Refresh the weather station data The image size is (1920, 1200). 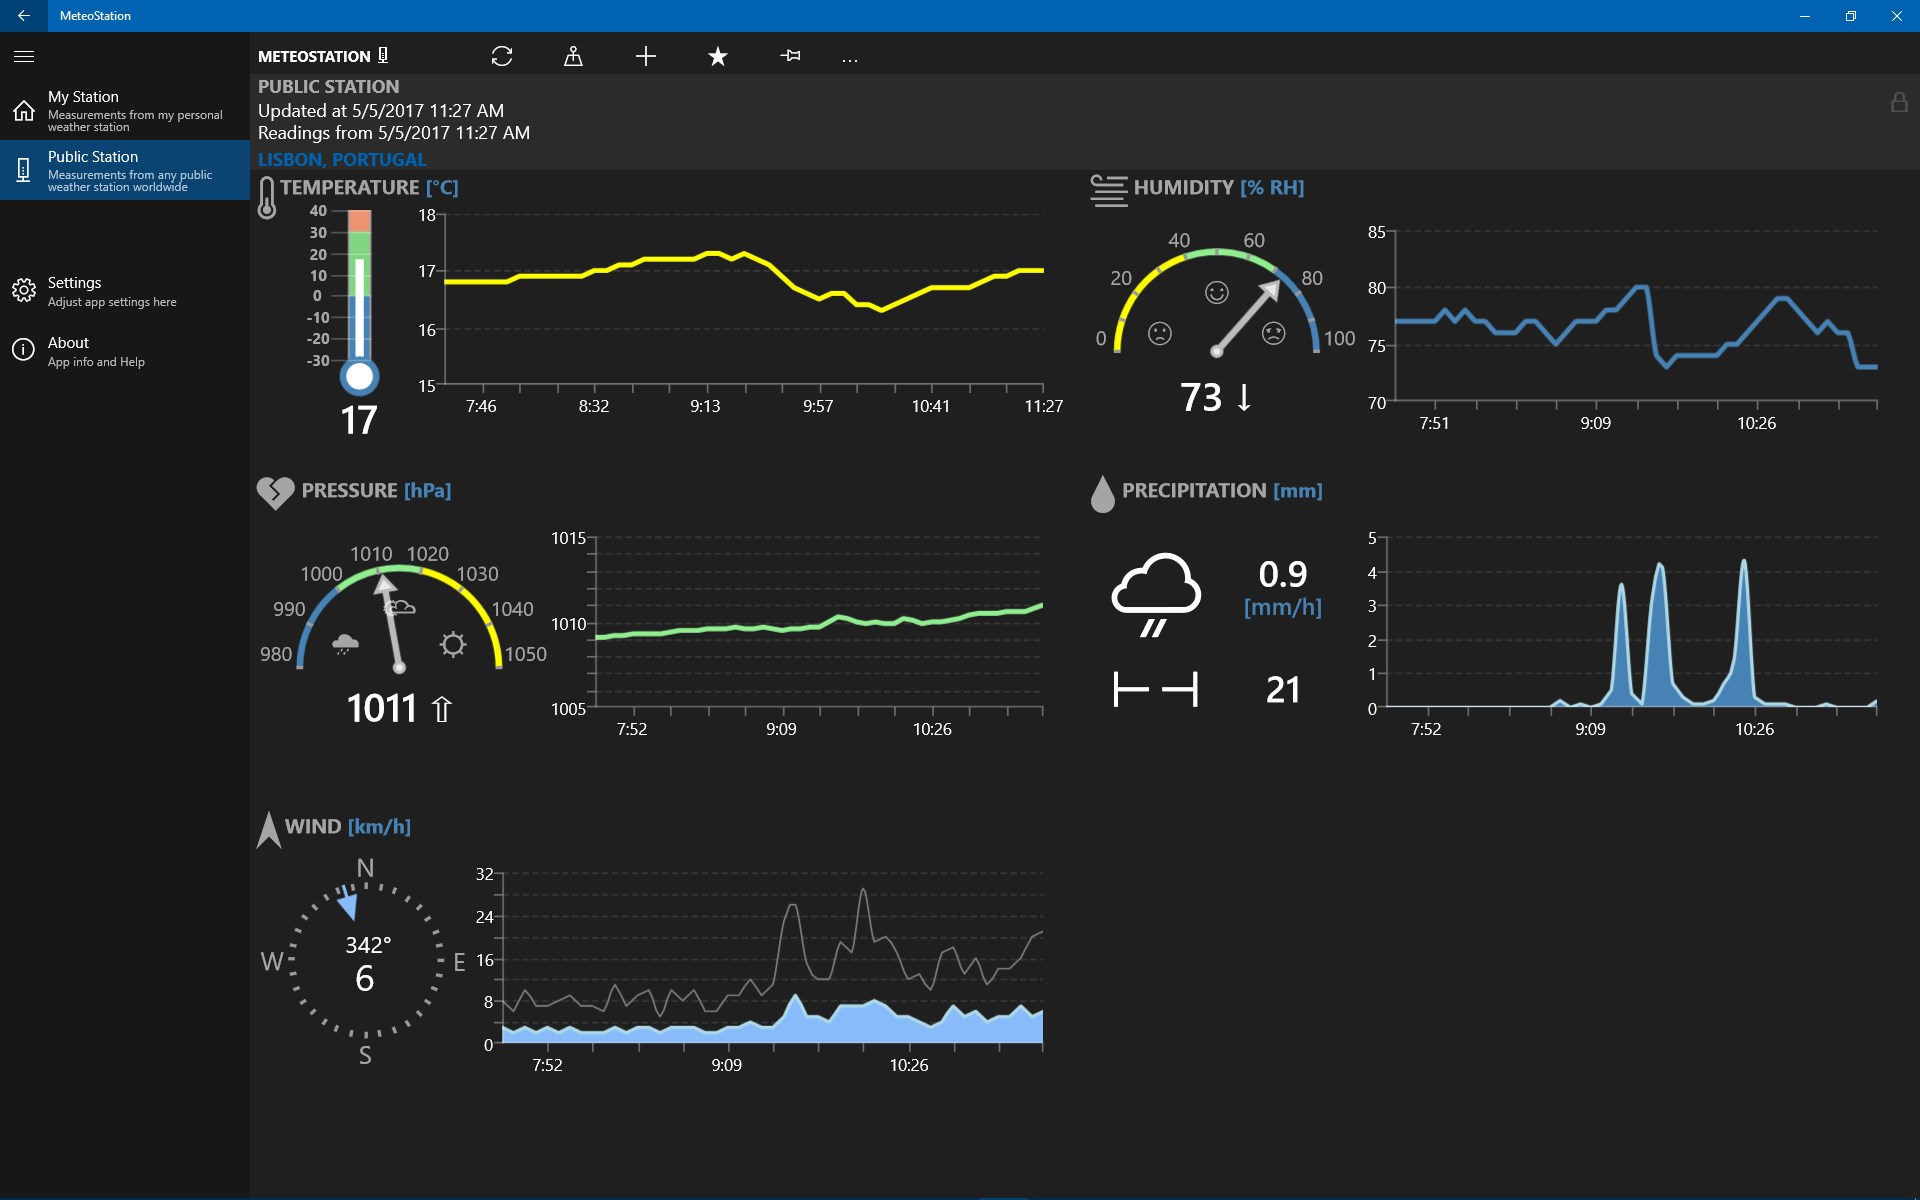502,56
